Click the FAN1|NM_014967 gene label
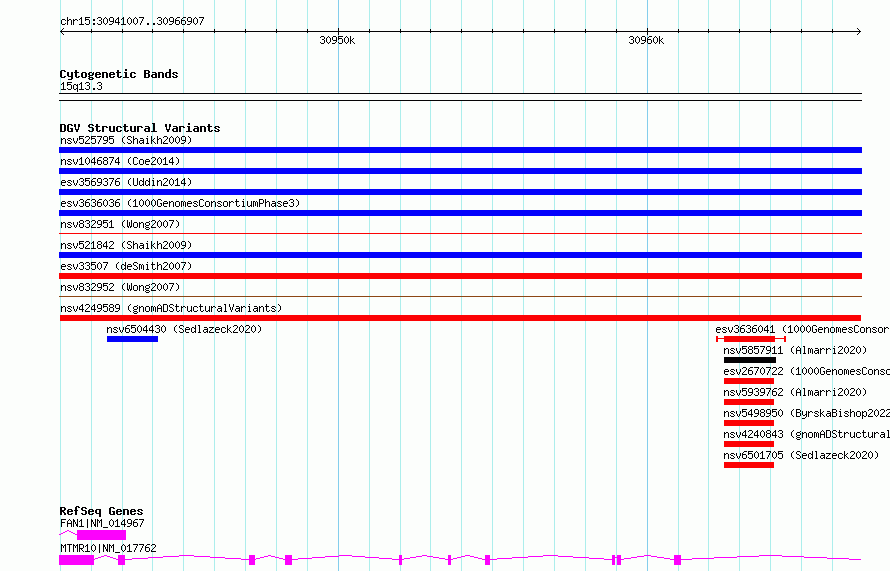This screenshot has height=571, width=890. (102, 523)
